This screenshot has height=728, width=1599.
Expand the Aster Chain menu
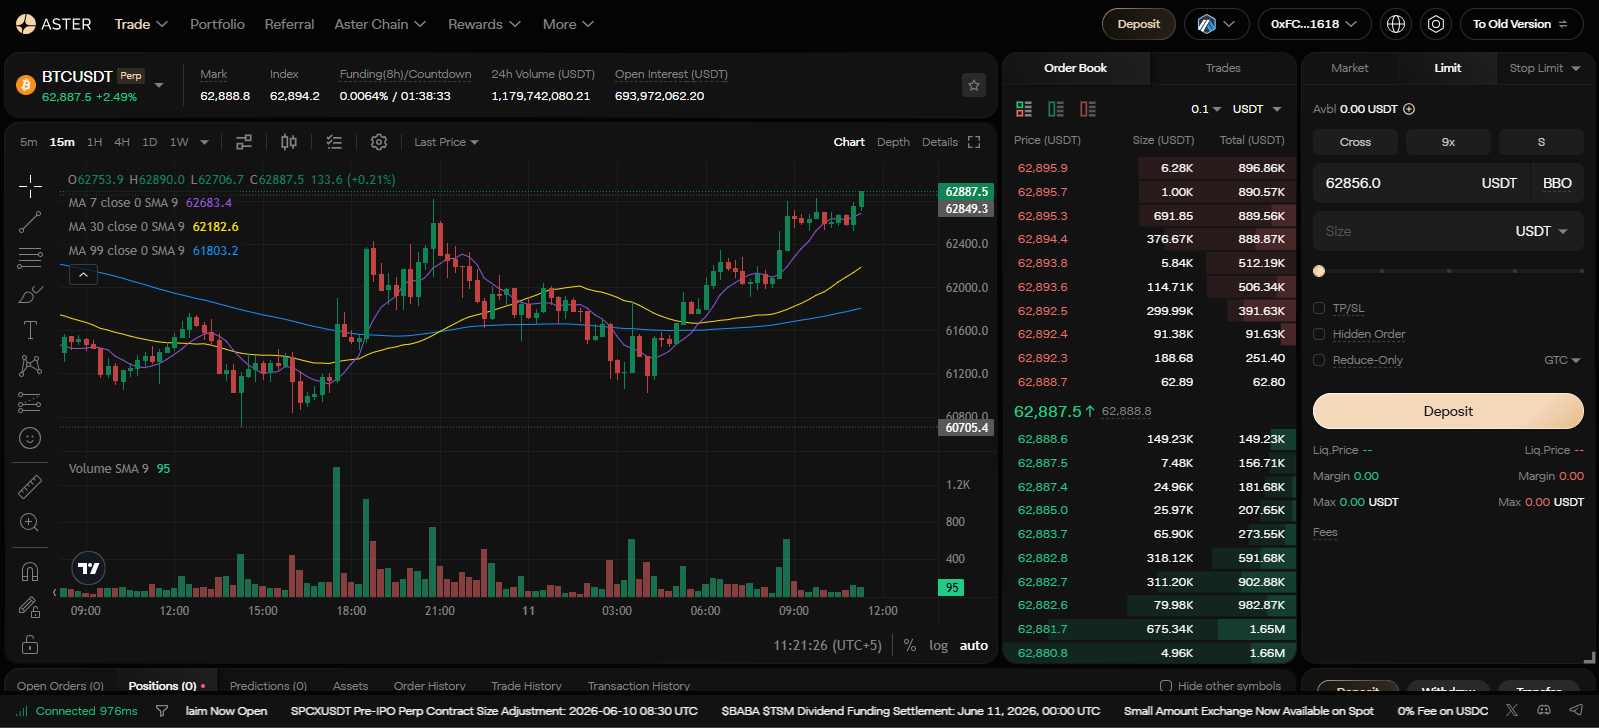pos(380,24)
